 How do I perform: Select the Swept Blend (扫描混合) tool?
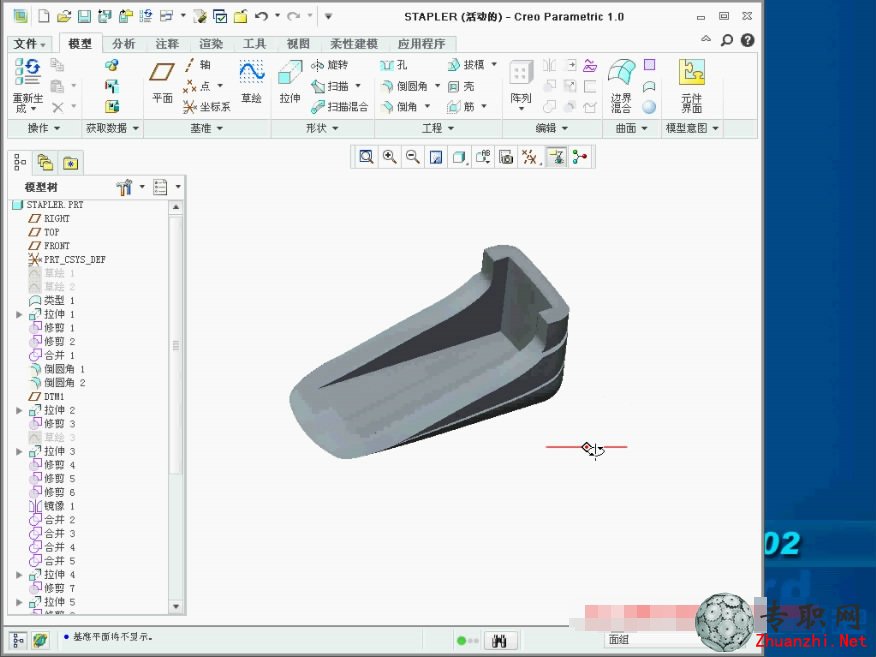(340, 107)
